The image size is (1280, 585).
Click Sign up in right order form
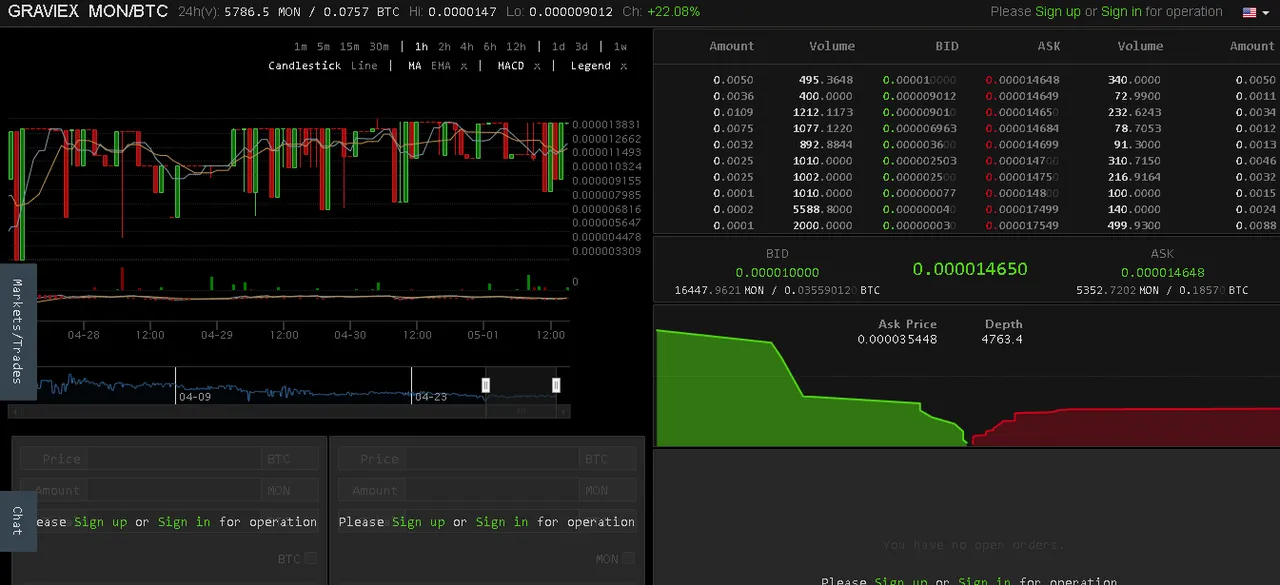coord(418,522)
